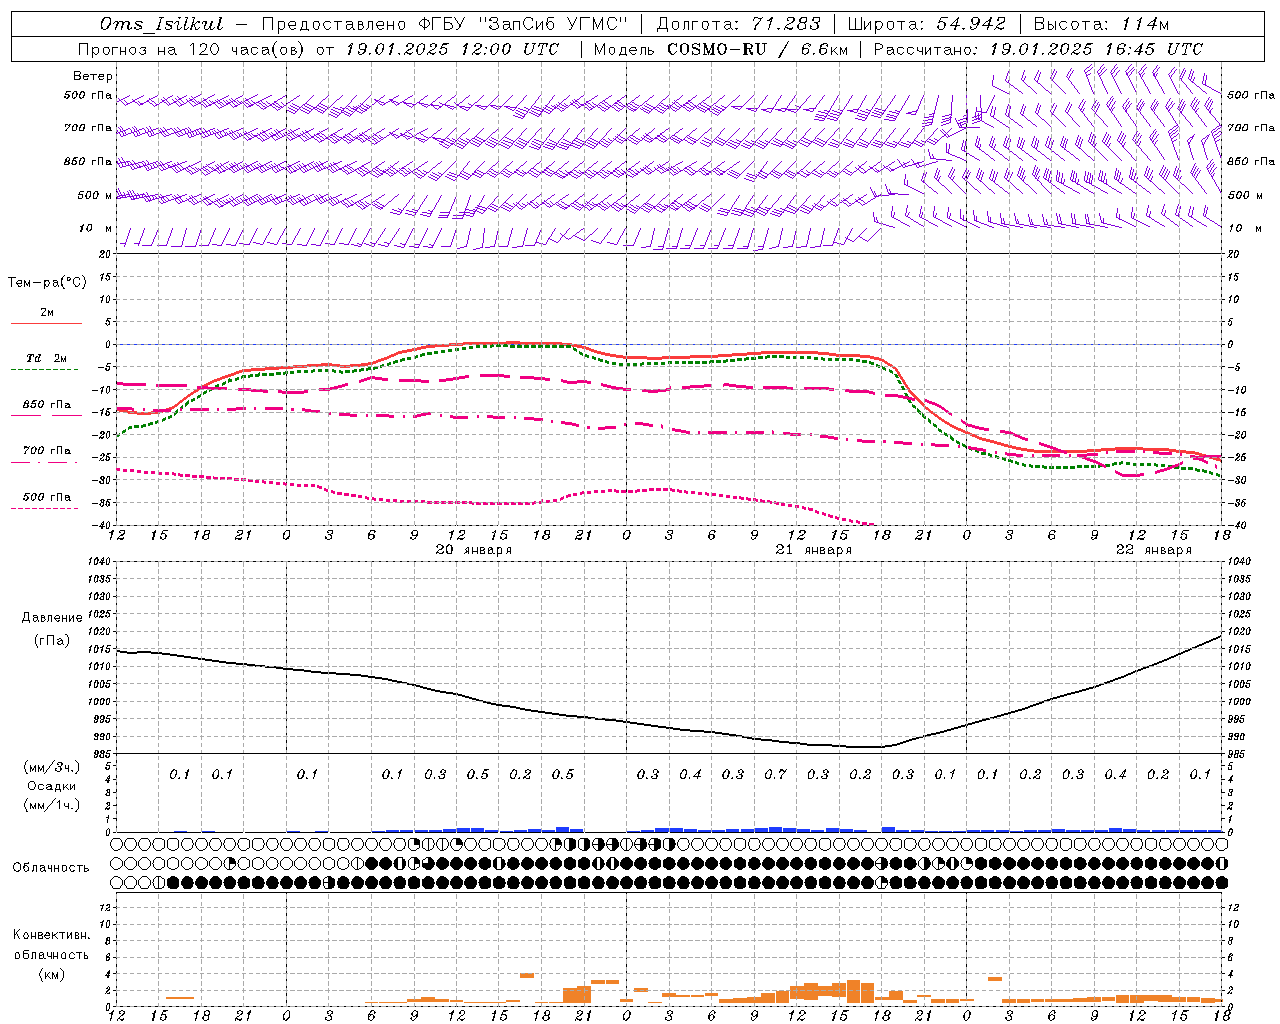The height and width of the screenshot is (1024, 1280).
Task: Click "Прогноз на 120 часа(ов)" forecast length text
Action: point(192,49)
